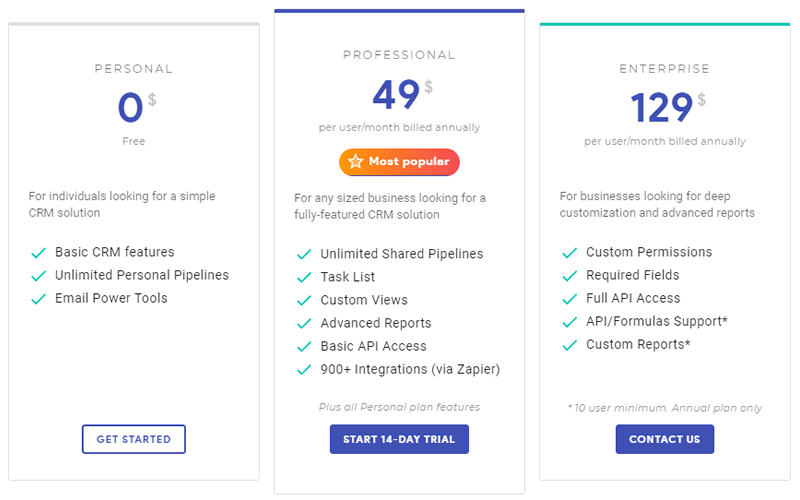Image resolution: width=800 pixels, height=500 pixels.
Task: Click the ENTERPRISE plan heading
Action: (x=664, y=69)
